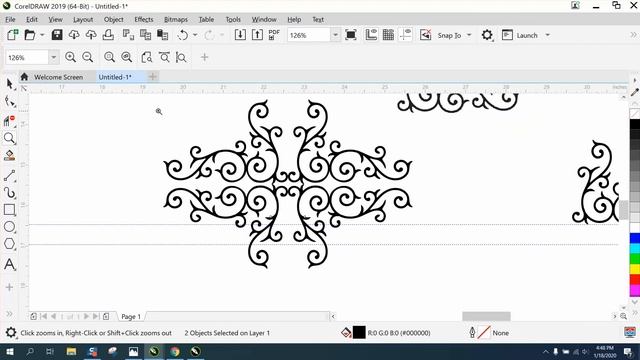This screenshot has height=360, width=640.
Task: Click the property bar zoom level field
Action: click(28, 58)
